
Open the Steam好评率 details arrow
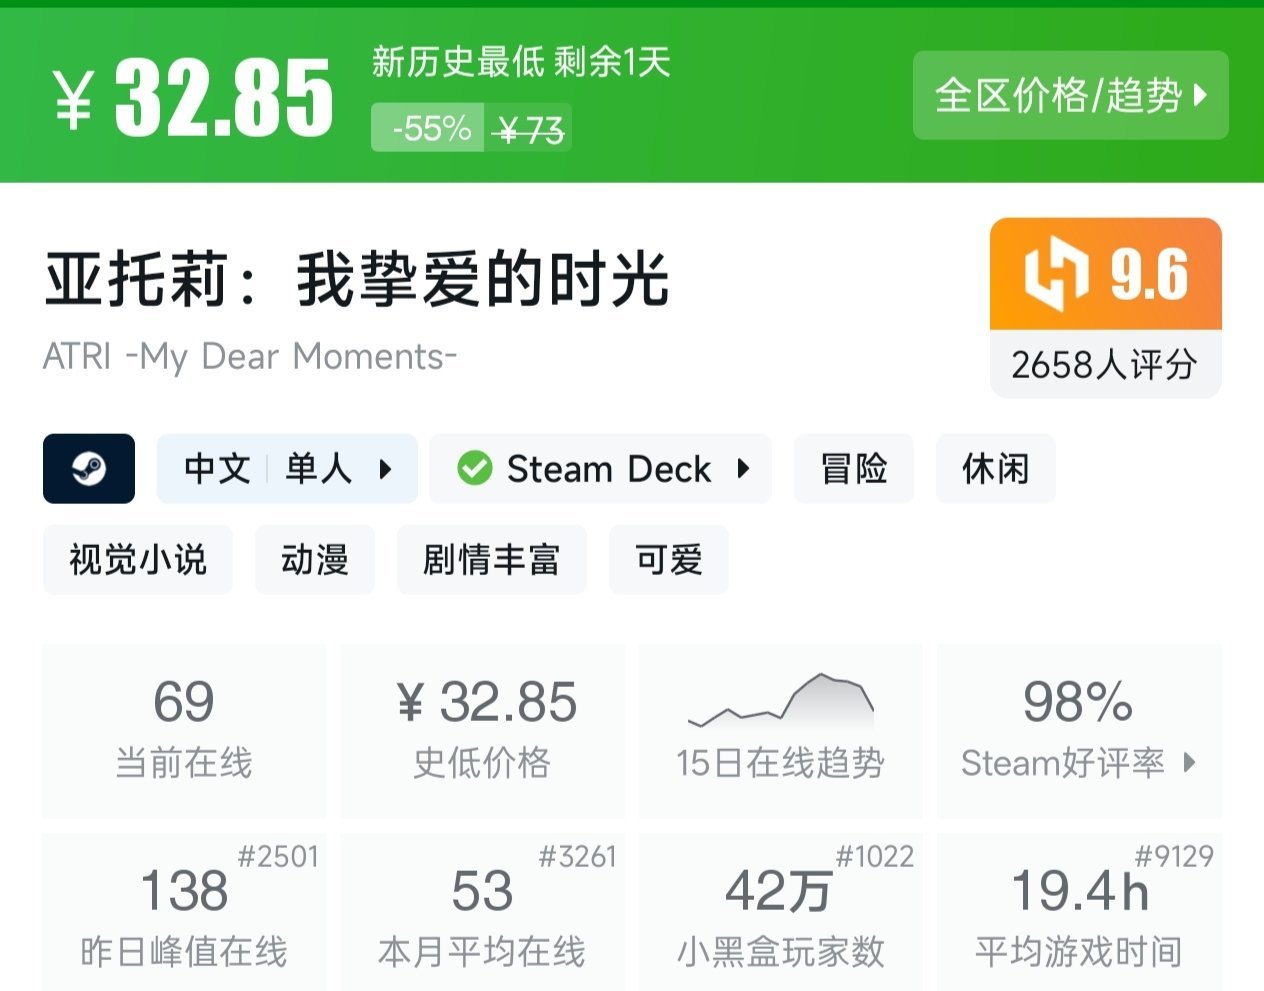tap(1189, 763)
